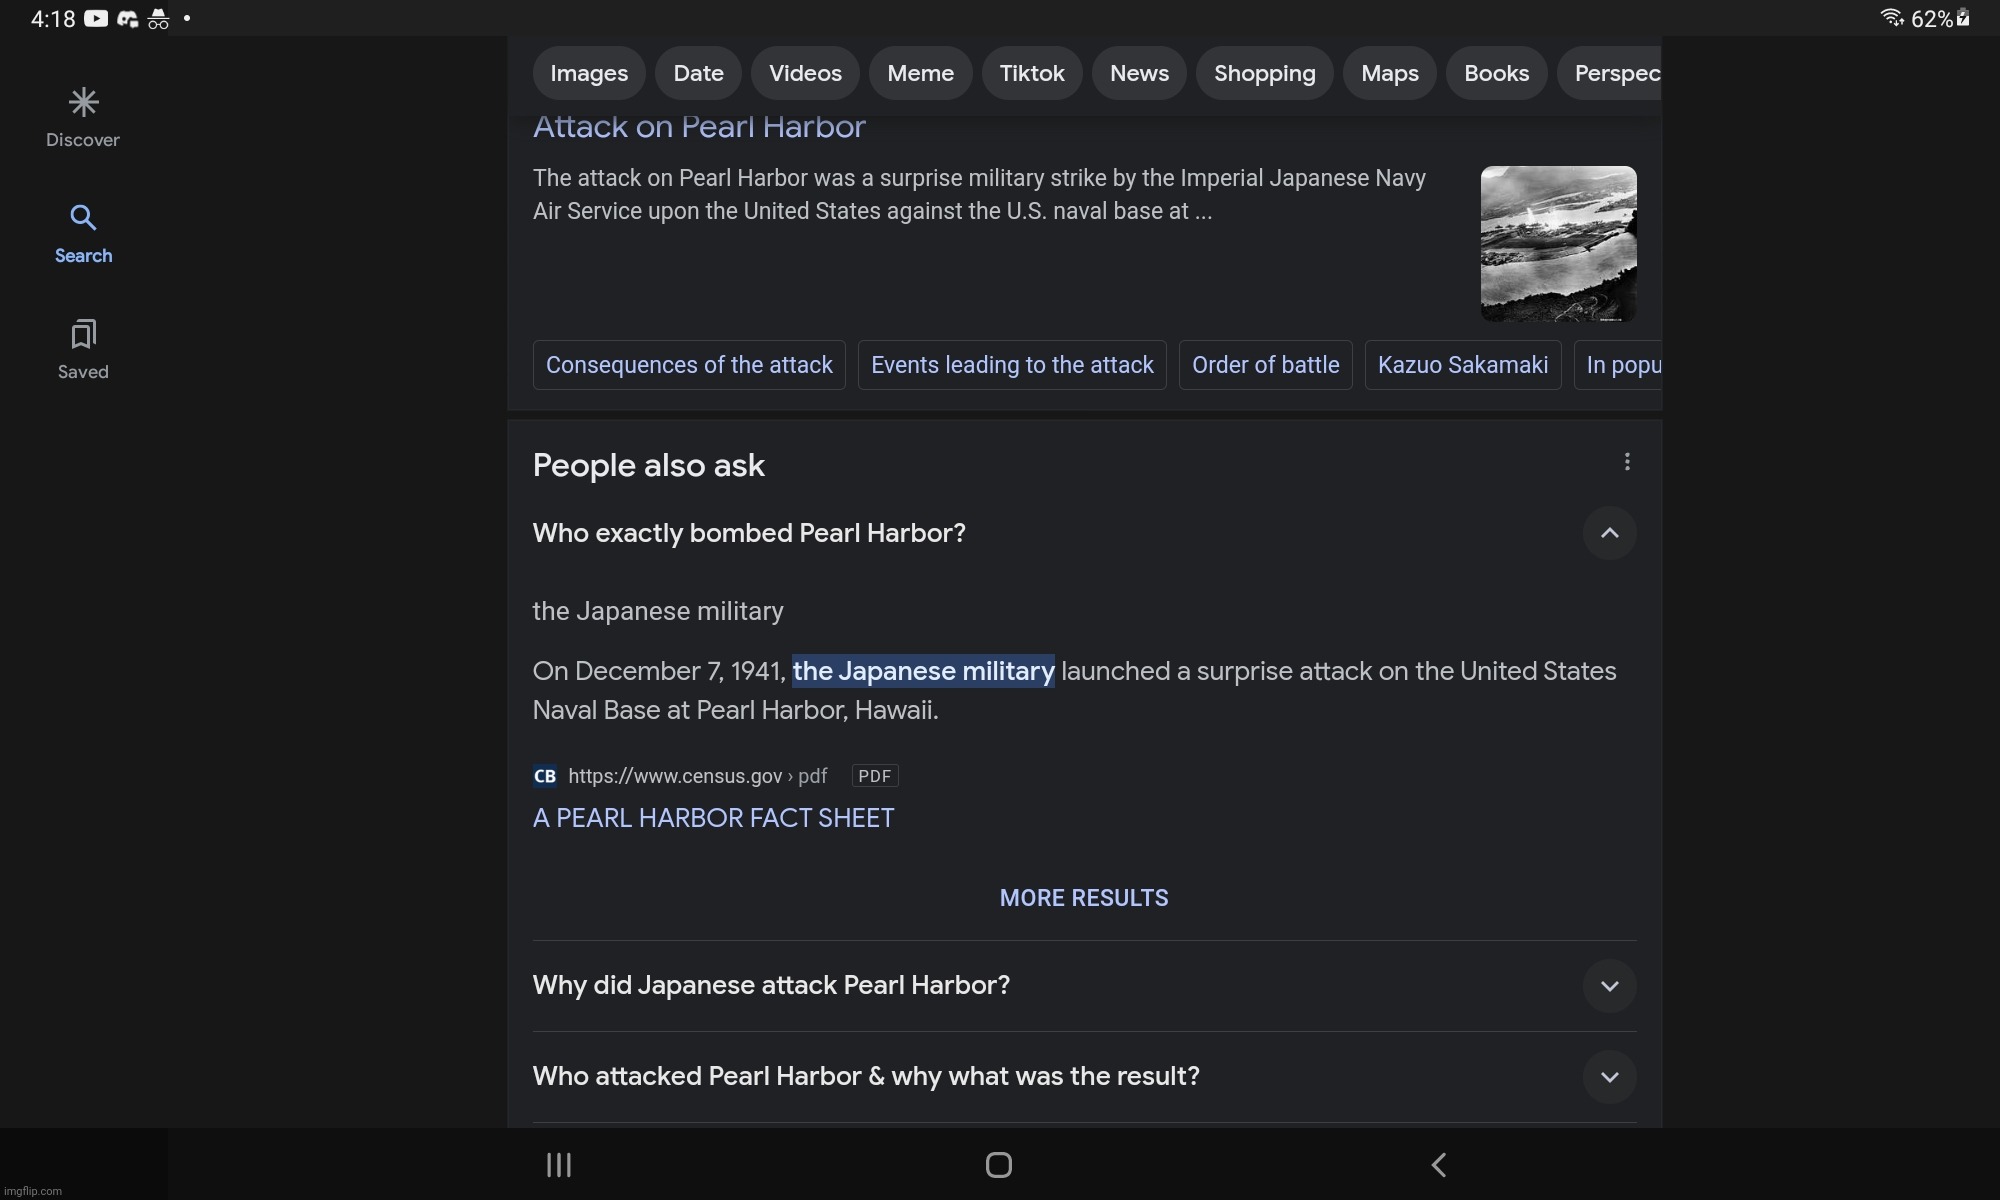This screenshot has height=1200, width=2000.
Task: Open the Saved bookmarks icon
Action: [x=83, y=334]
